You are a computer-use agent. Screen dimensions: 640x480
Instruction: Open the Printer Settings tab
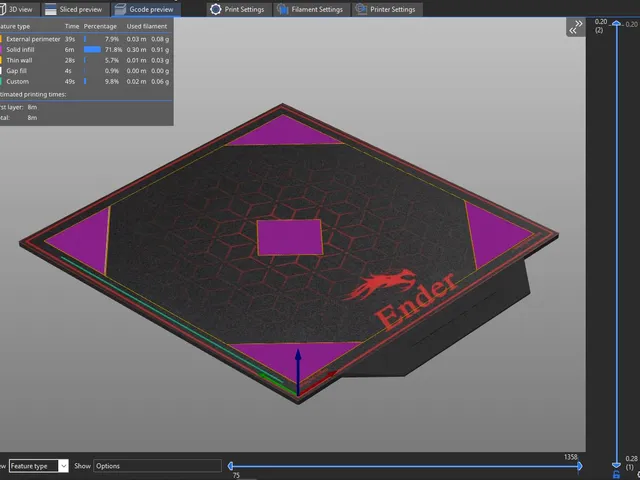click(x=387, y=9)
